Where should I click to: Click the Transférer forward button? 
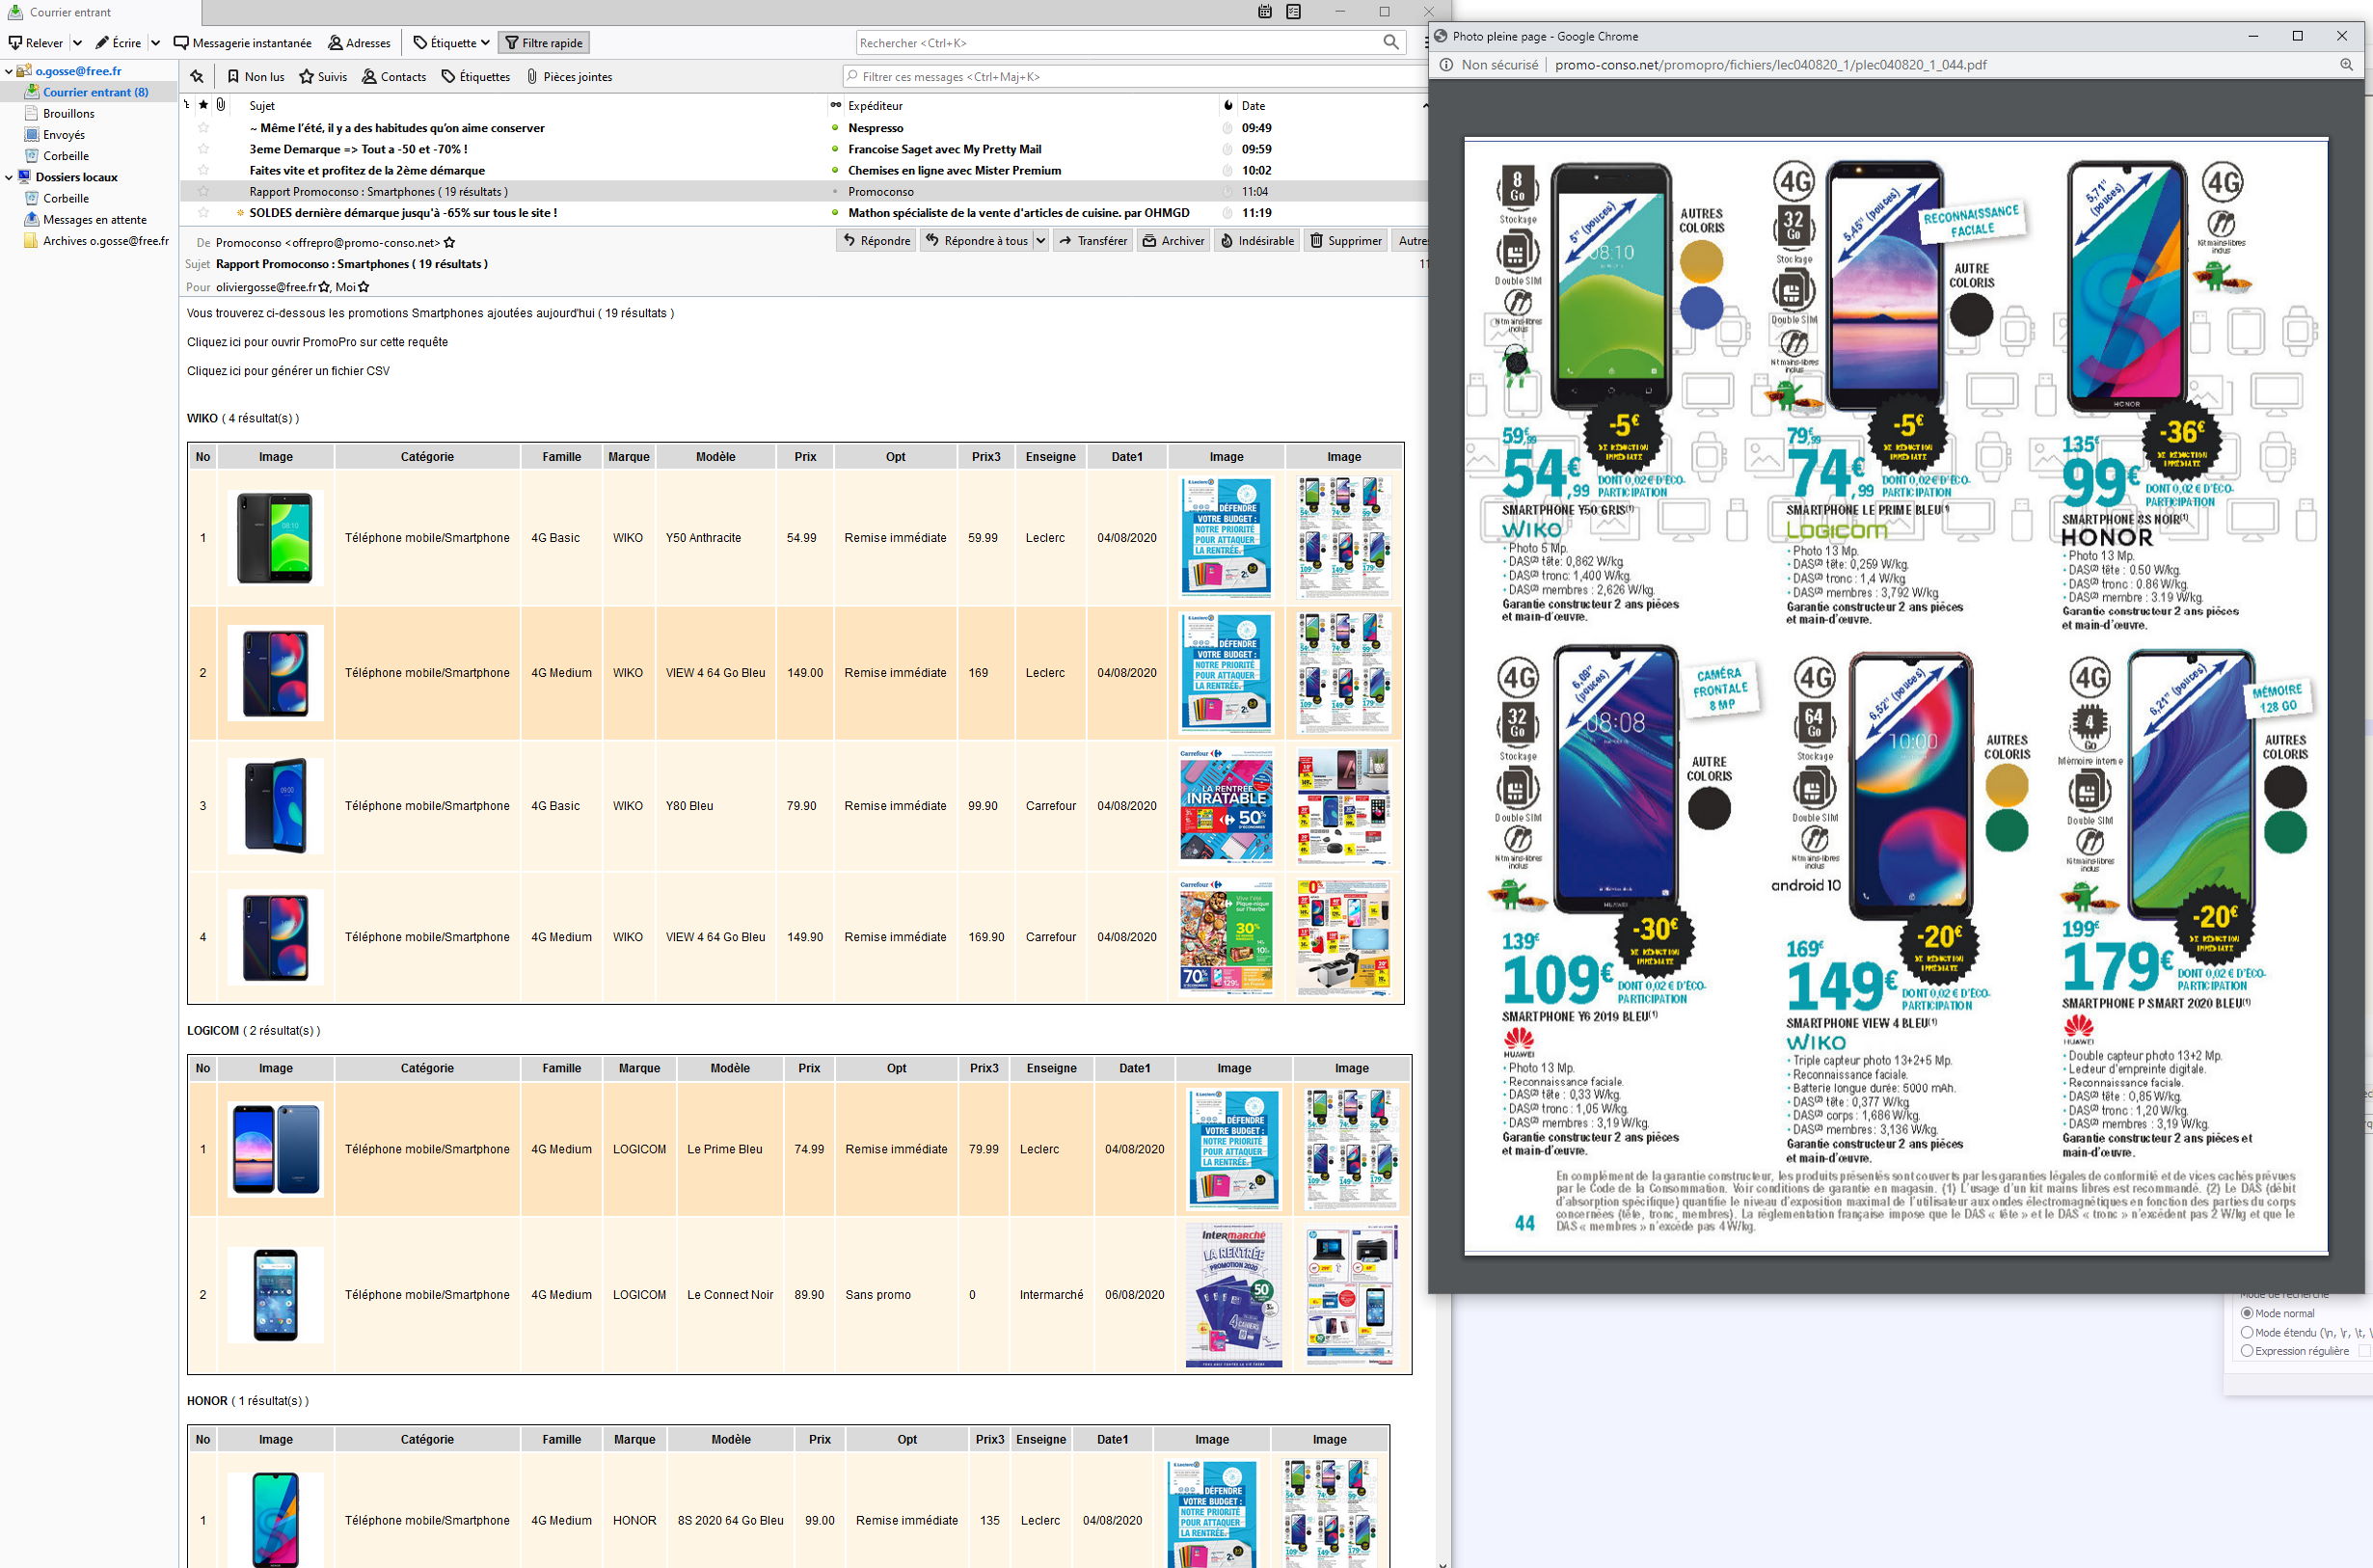coord(1092,241)
